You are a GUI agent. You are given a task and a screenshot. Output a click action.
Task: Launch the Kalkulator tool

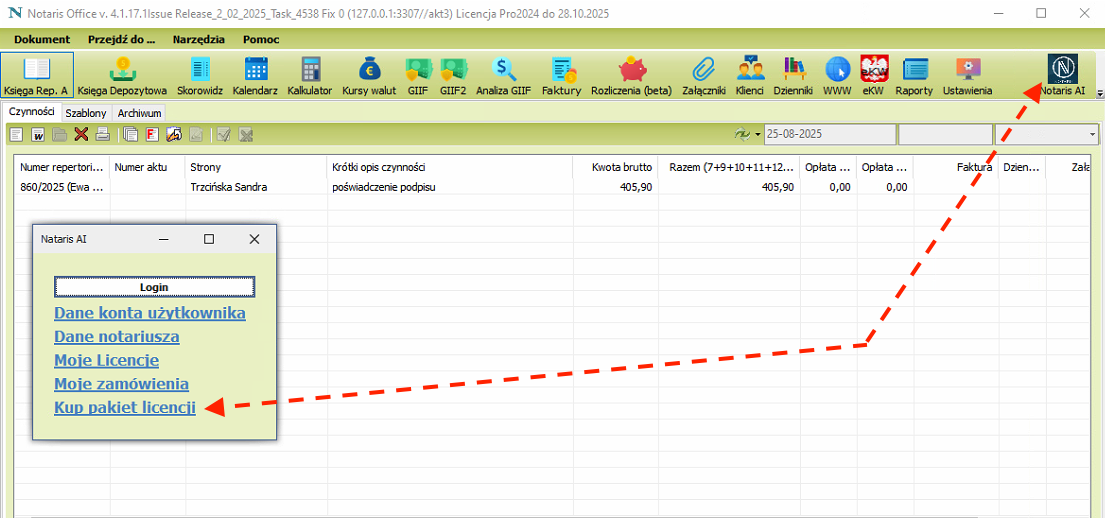309,76
